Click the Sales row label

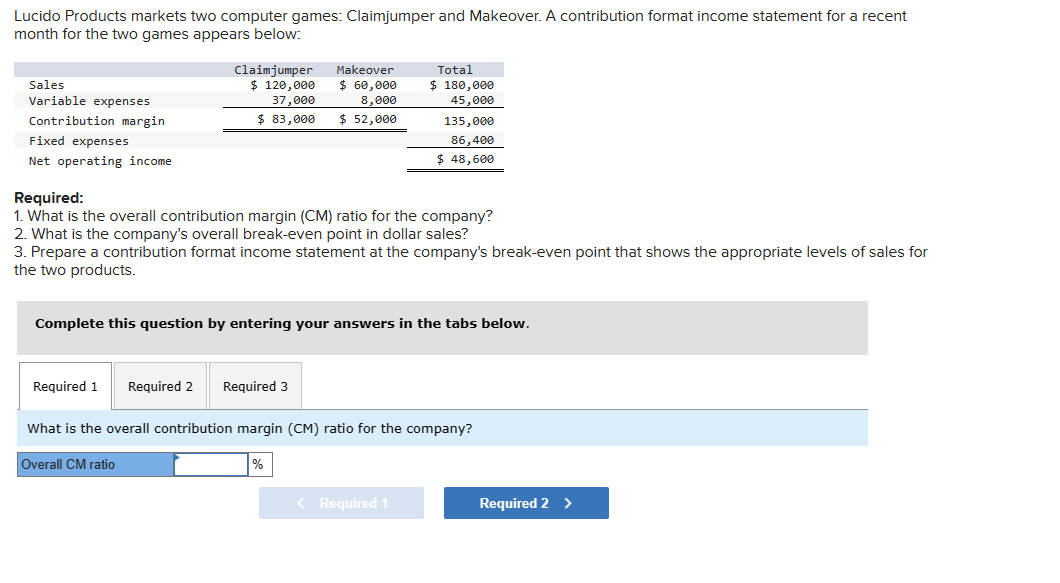[47, 85]
